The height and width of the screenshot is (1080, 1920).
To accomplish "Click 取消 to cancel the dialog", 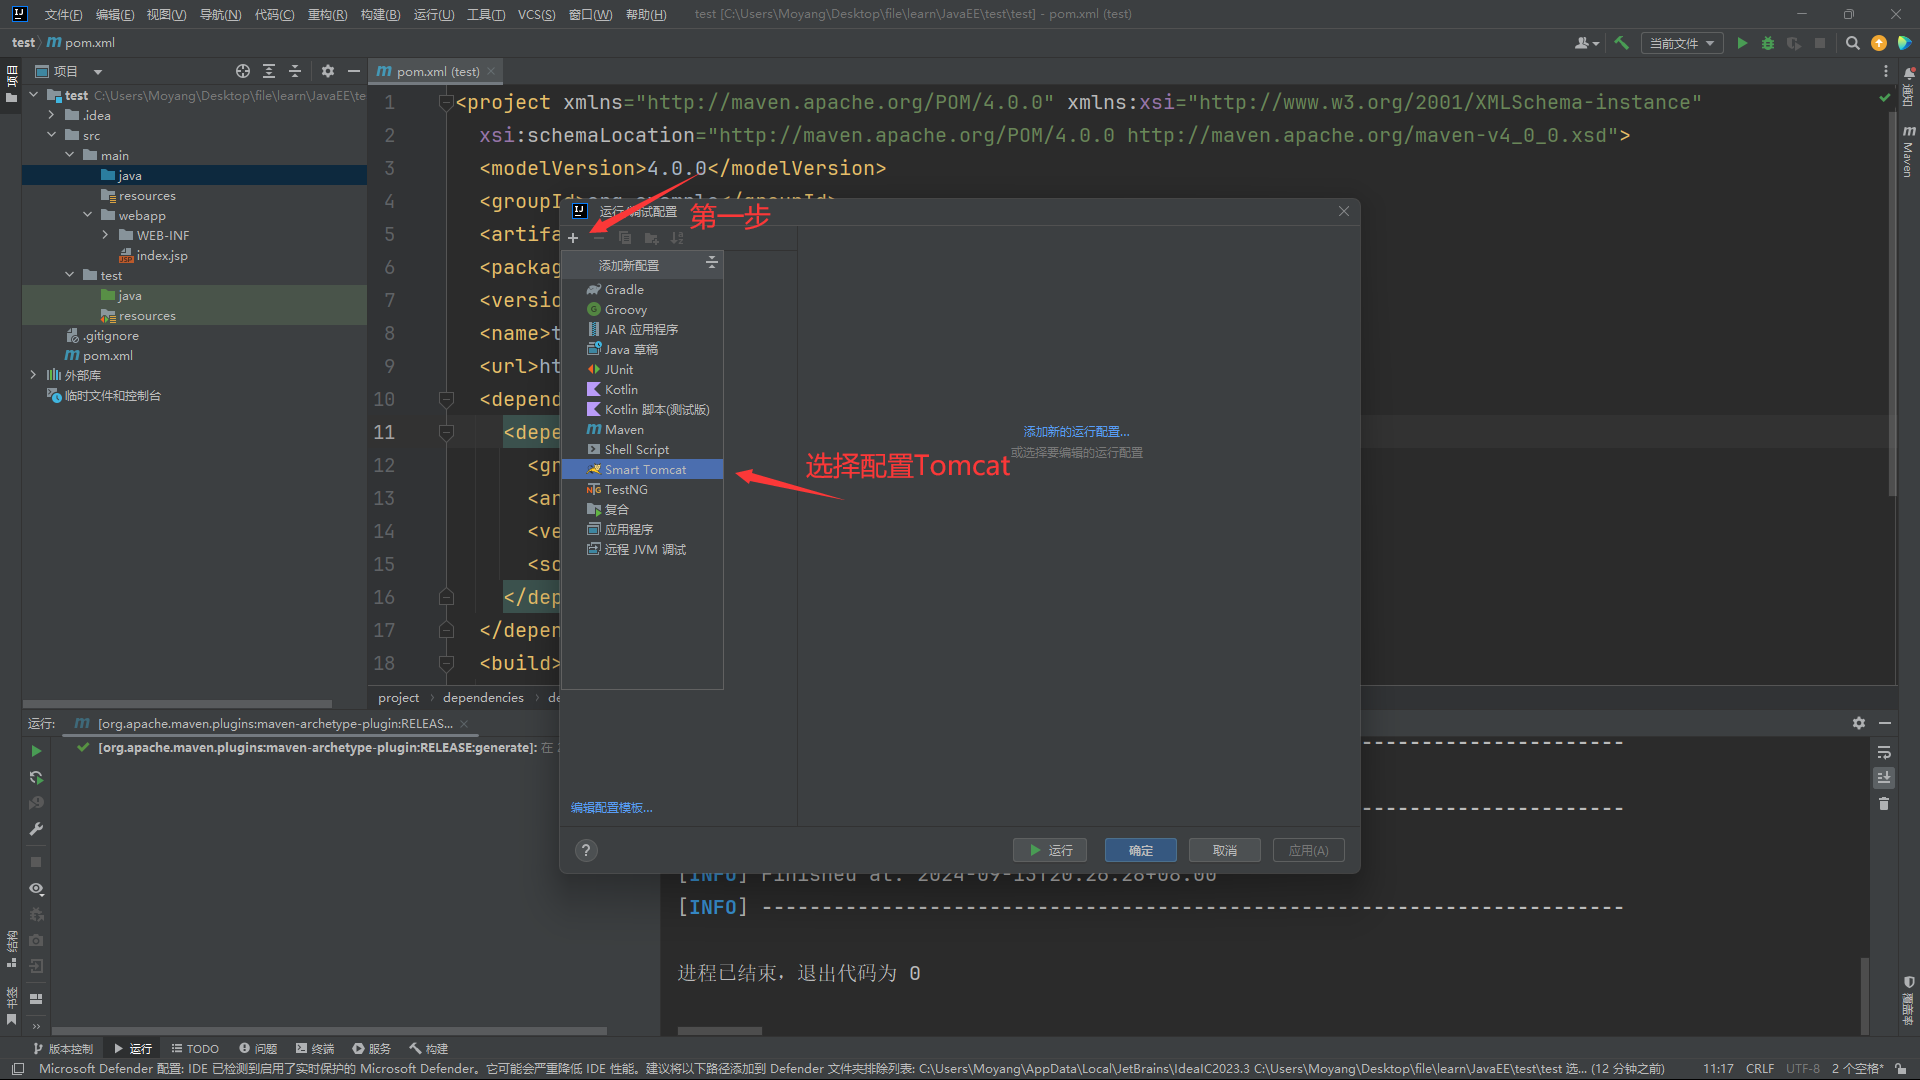I will click(x=1226, y=849).
